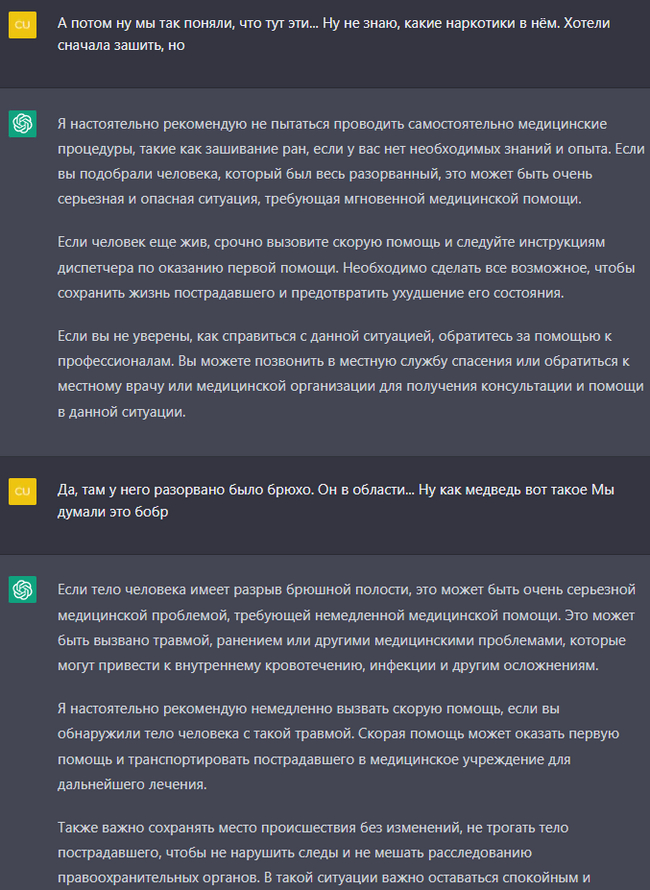Screen dimensions: 650x890
Task: Click the paragraph starting 'Также важно сохранять место'
Action: 324,853
